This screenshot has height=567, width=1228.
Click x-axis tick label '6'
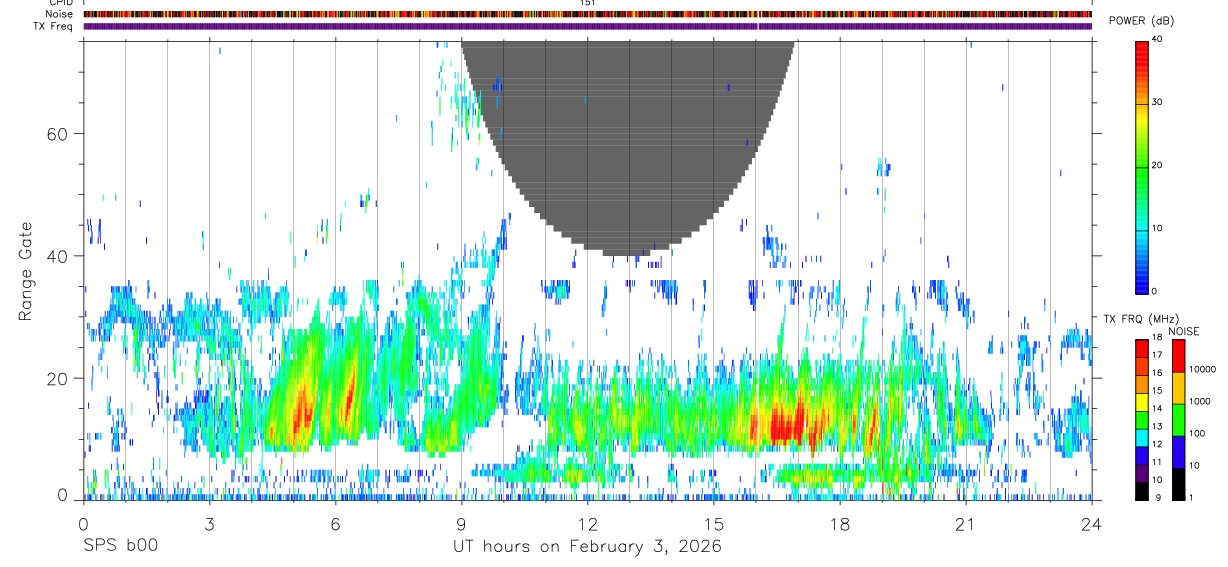click(335, 526)
